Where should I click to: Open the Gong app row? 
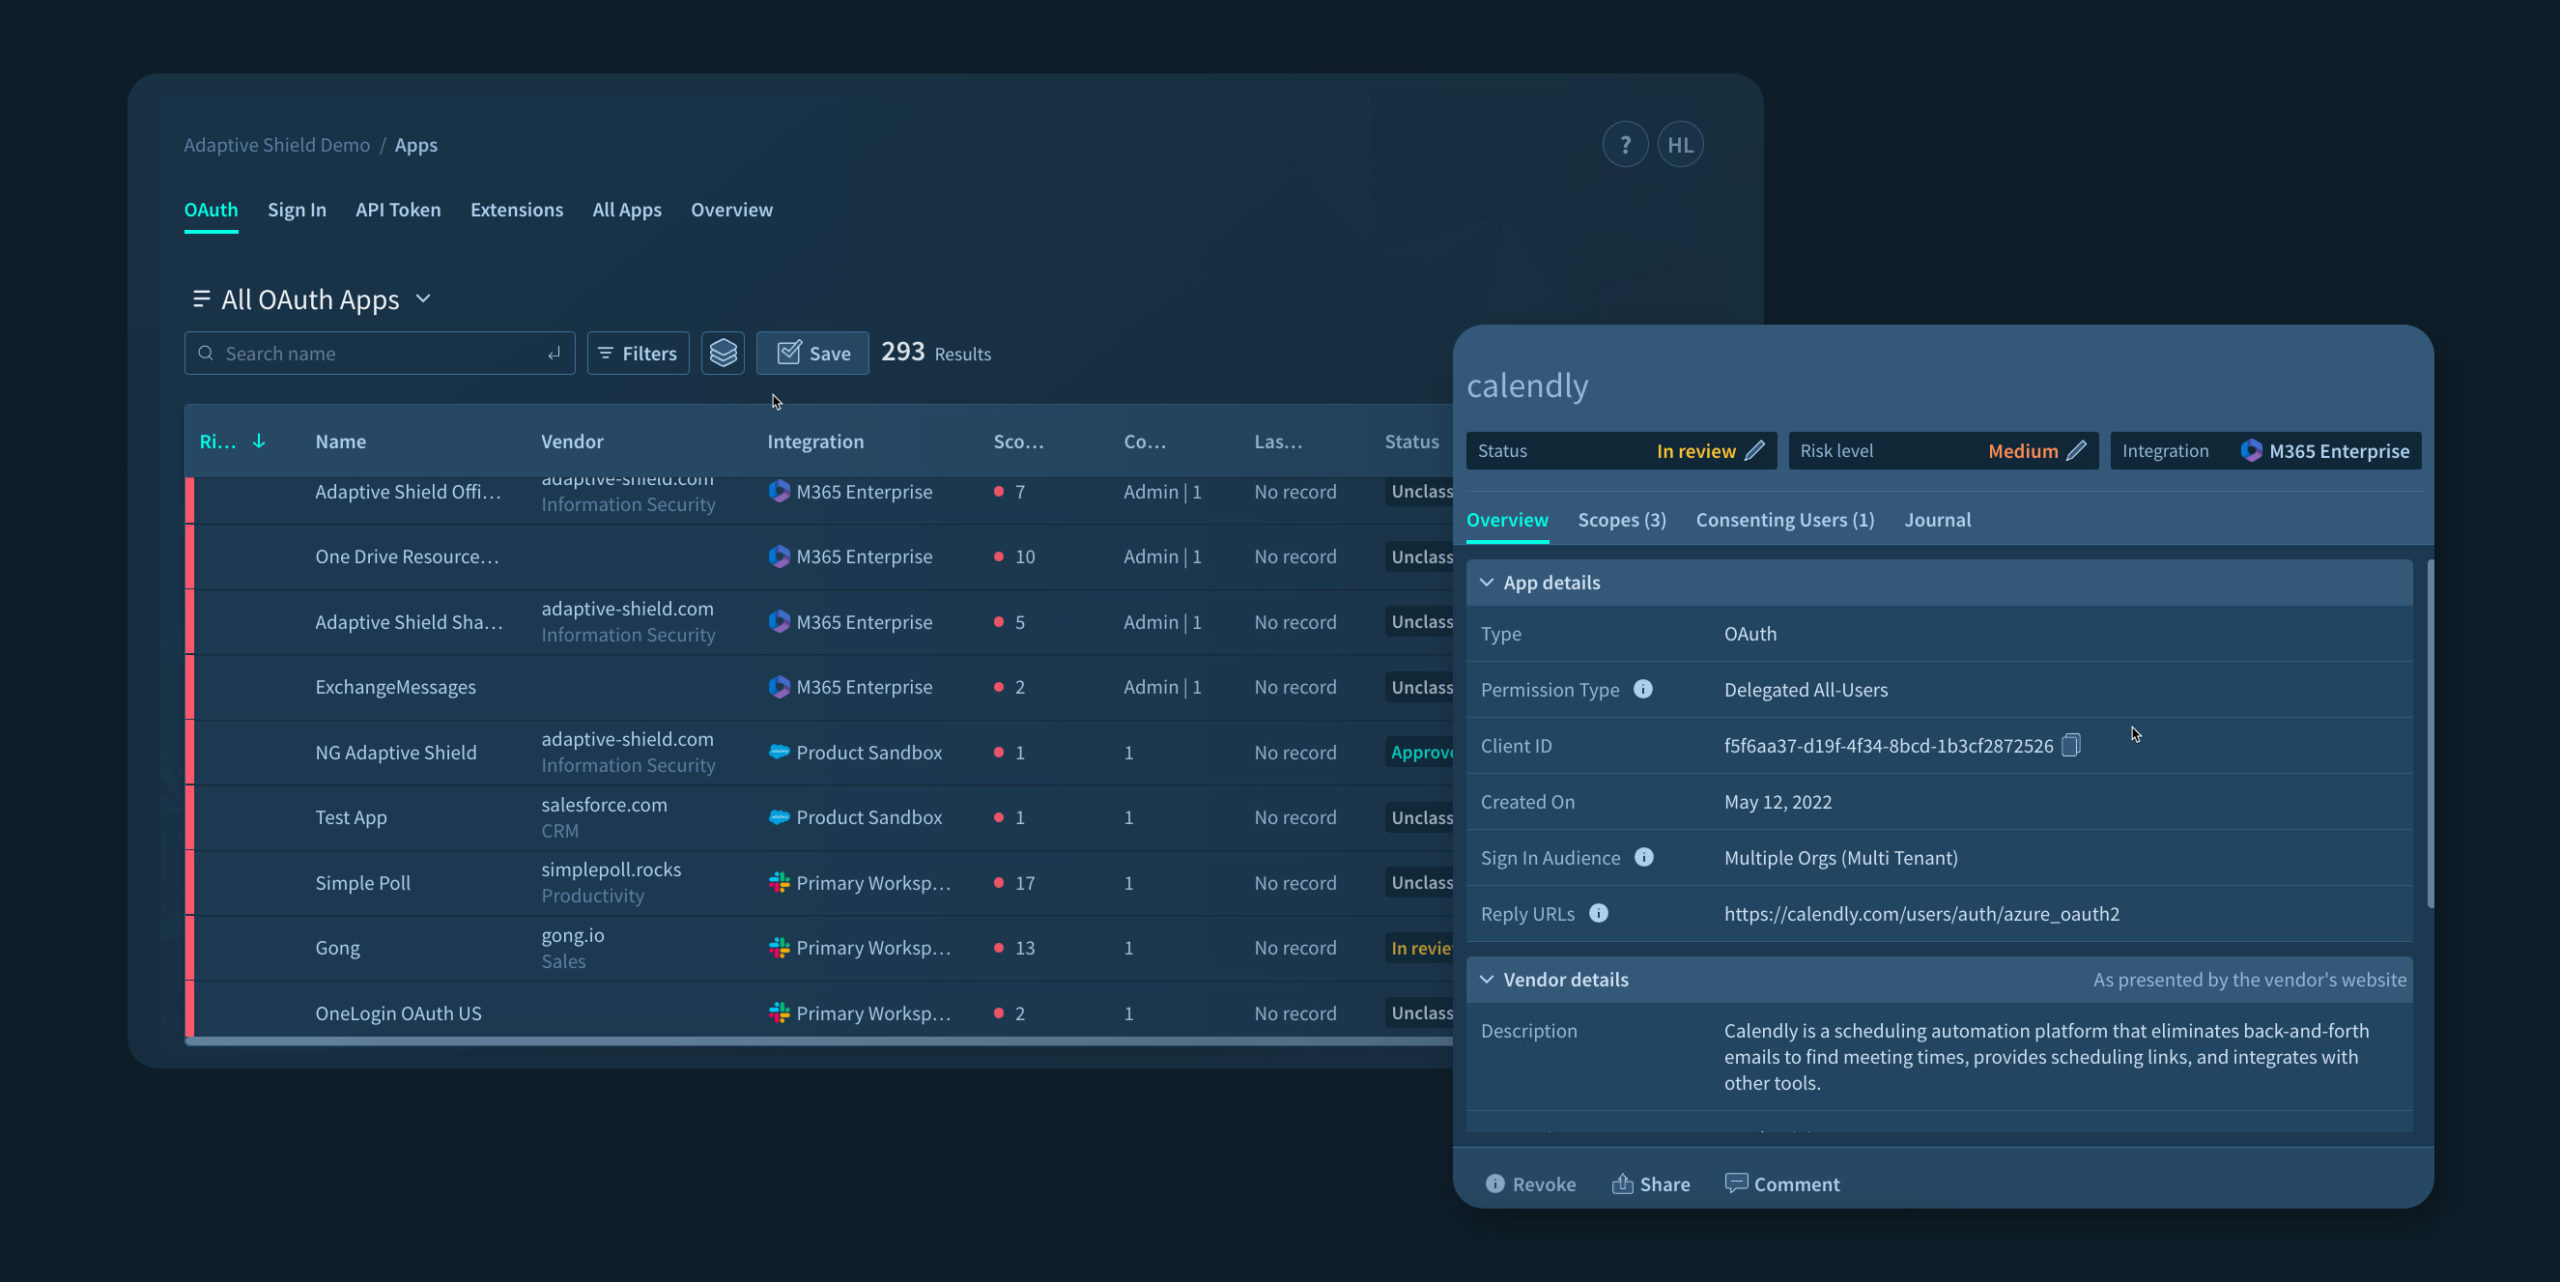(x=820, y=948)
